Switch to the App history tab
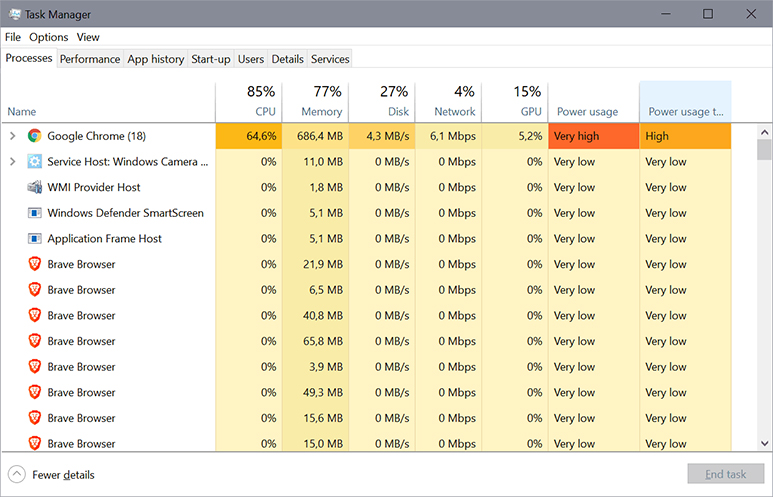Viewport: 773px width, 497px height. tap(155, 59)
